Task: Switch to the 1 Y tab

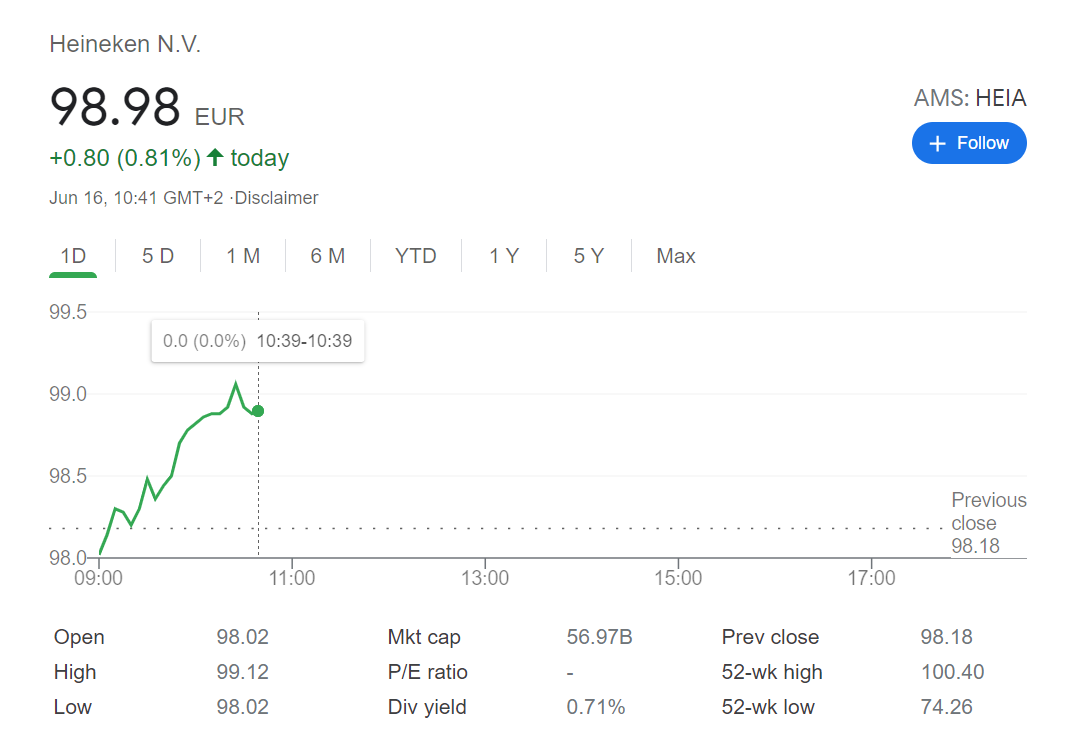Action: click(504, 256)
